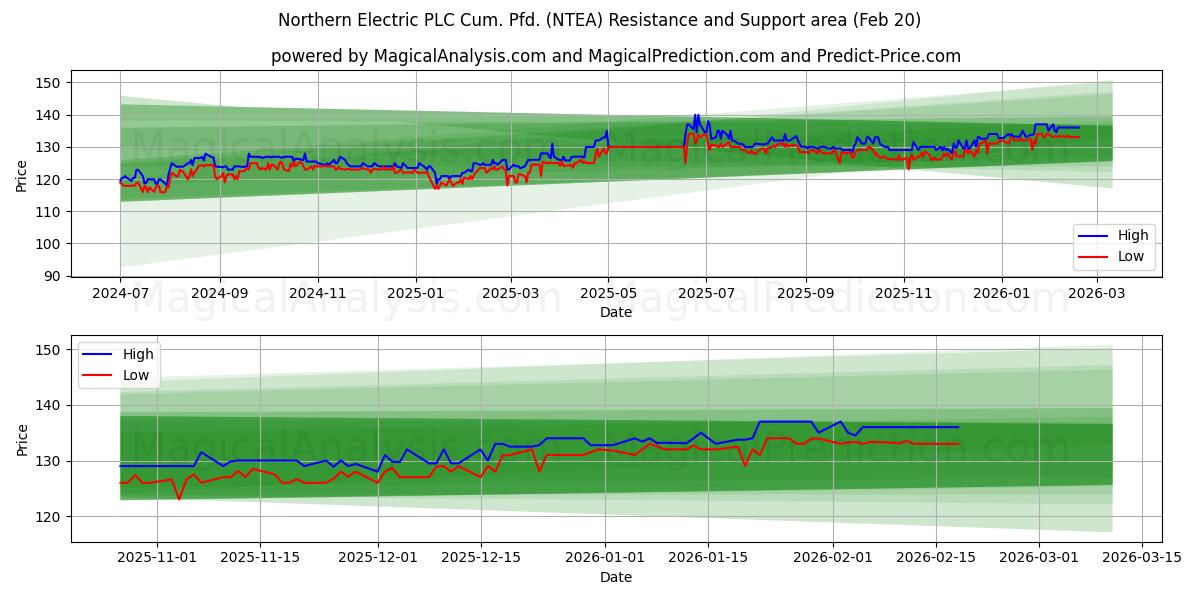Click the '2026-02-15' date label on lower axis
Viewport: 1200px width, 600px height.
coord(935,559)
